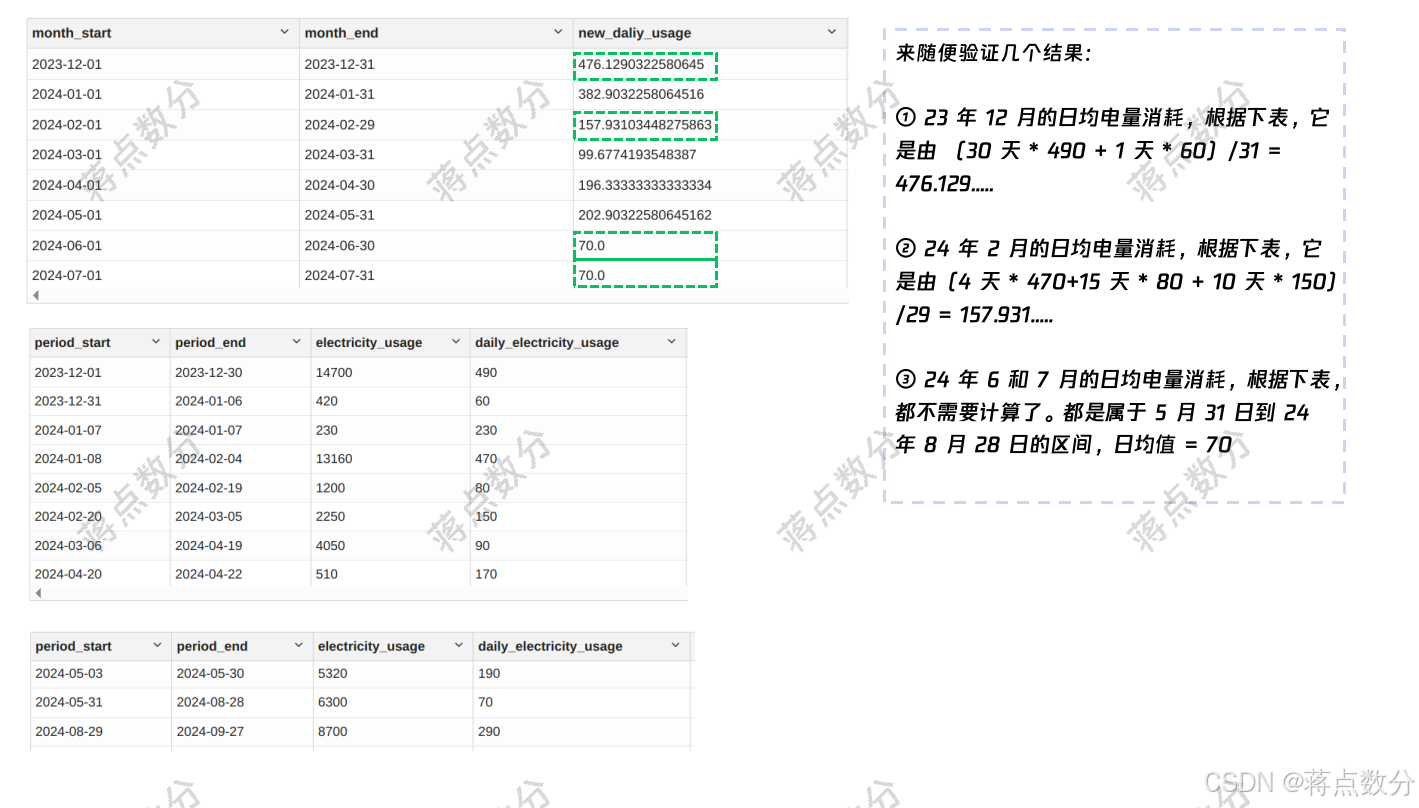1419x808 pixels.
Task: Open month_end column dropdown arrow
Action: 558,32
